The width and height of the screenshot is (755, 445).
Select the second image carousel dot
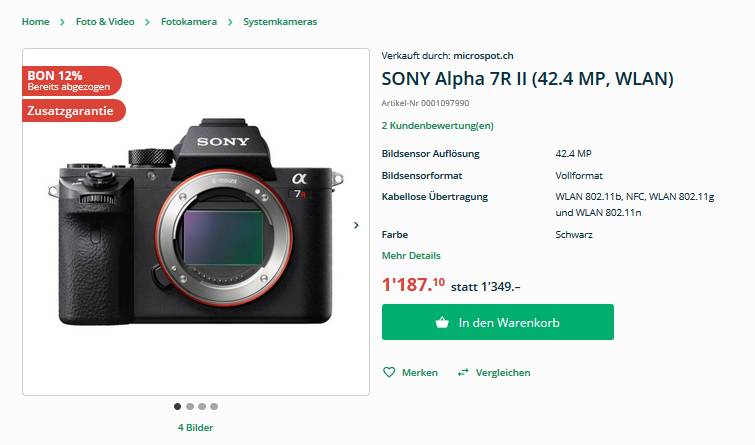click(190, 406)
